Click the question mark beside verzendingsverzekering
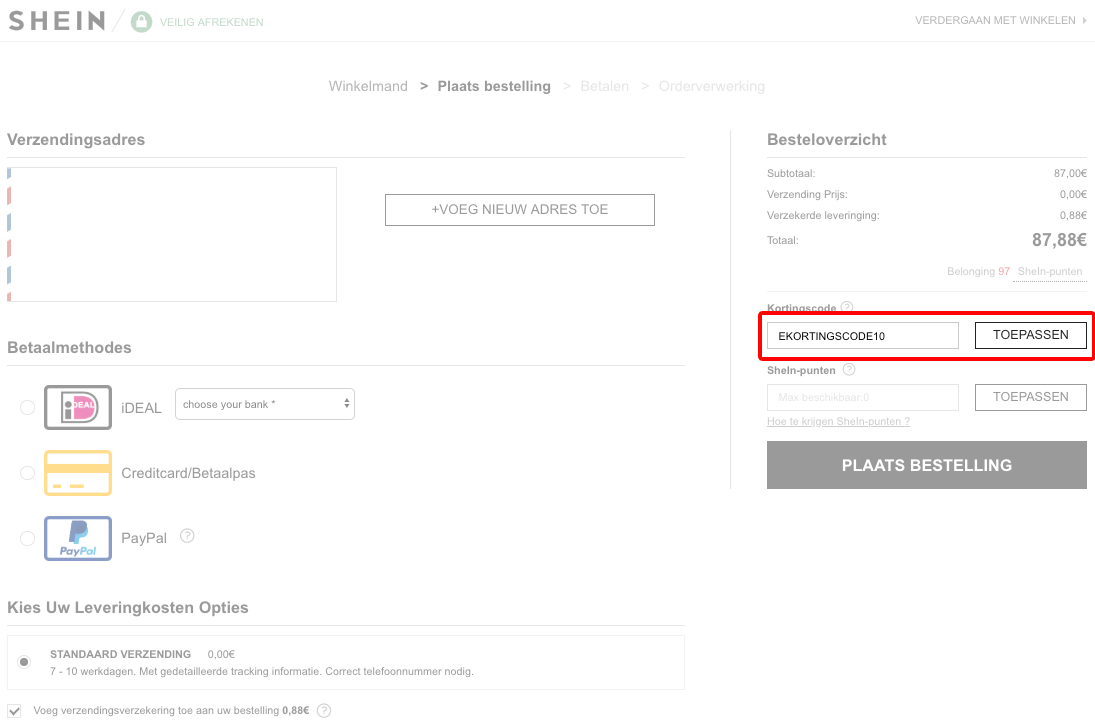Viewport: 1095px width, 728px height. [323, 710]
